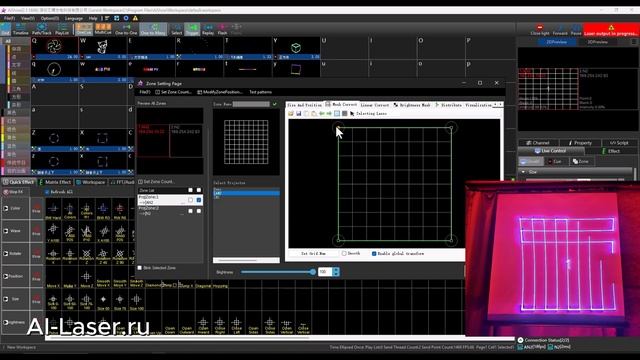Save the mesh with the floppy disk icon
The height and width of the screenshot is (360, 640).
pos(298,113)
